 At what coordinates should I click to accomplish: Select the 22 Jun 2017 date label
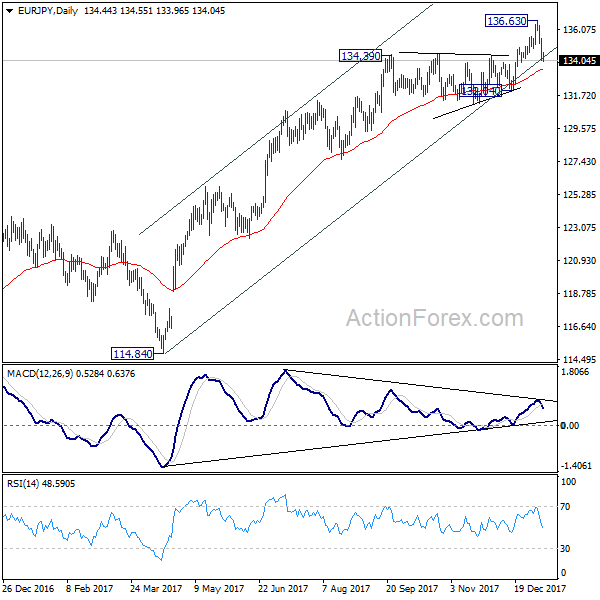point(283,589)
